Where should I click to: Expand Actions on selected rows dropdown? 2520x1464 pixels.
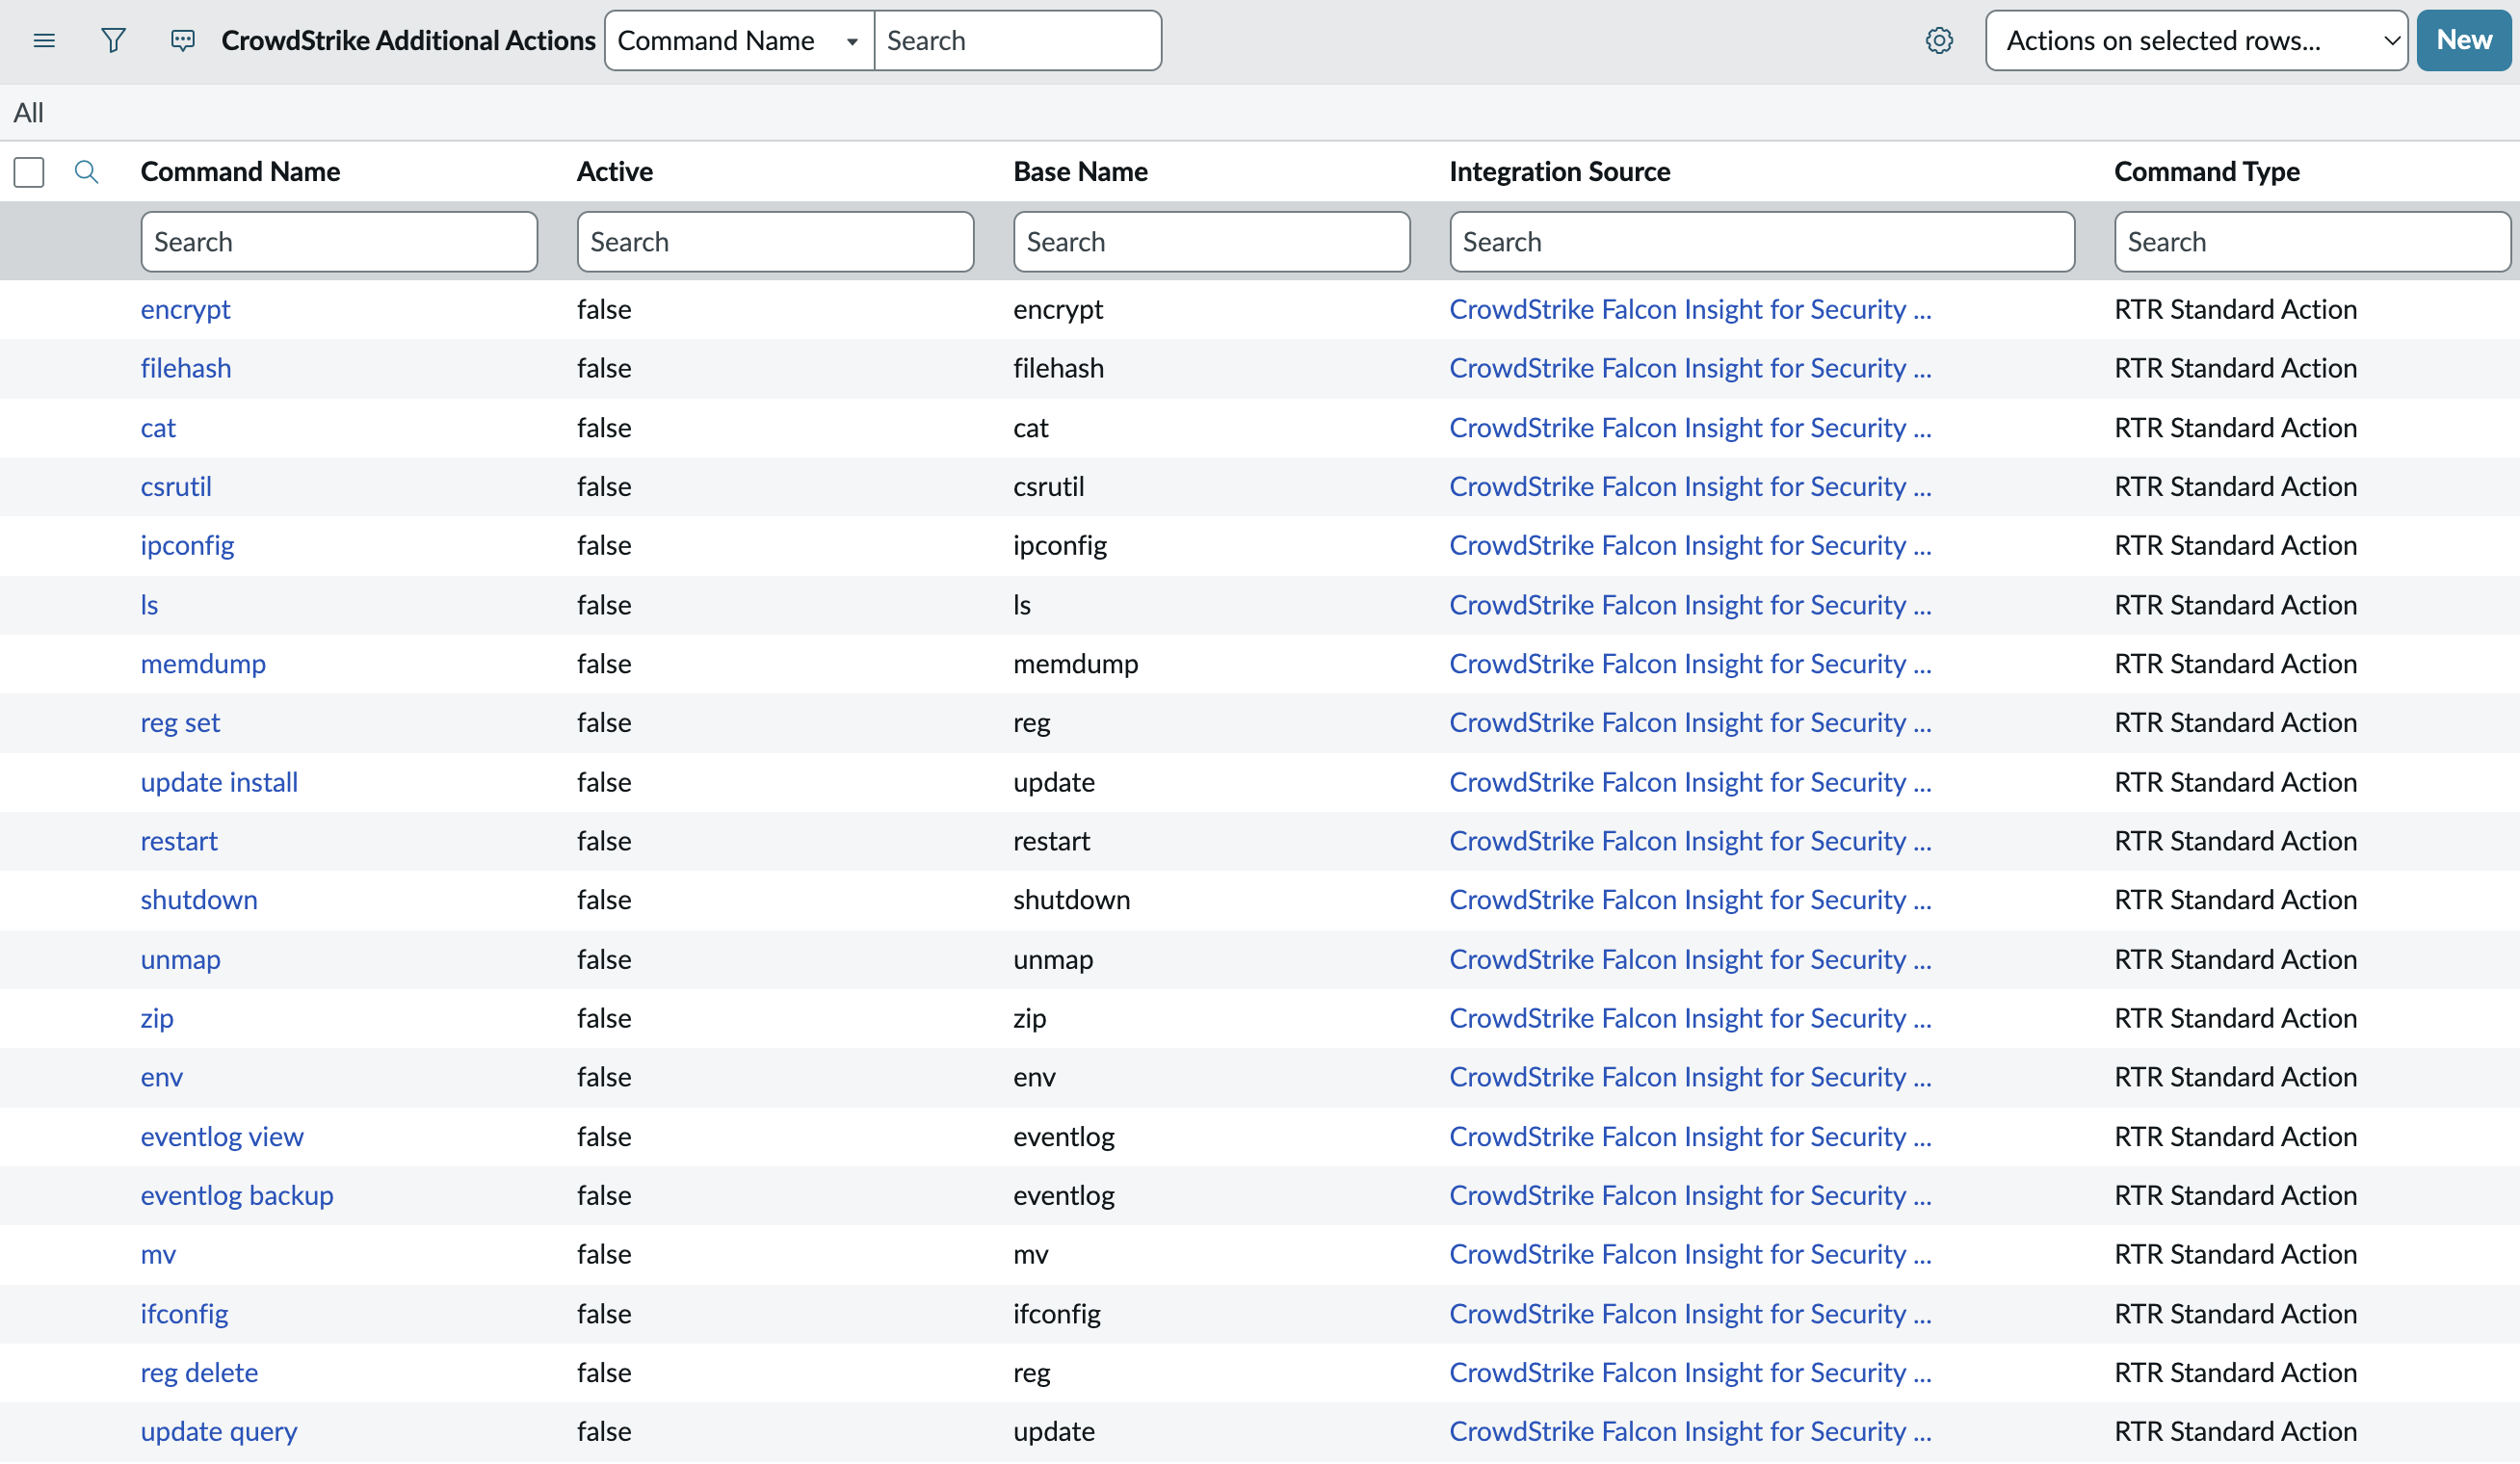2196,41
